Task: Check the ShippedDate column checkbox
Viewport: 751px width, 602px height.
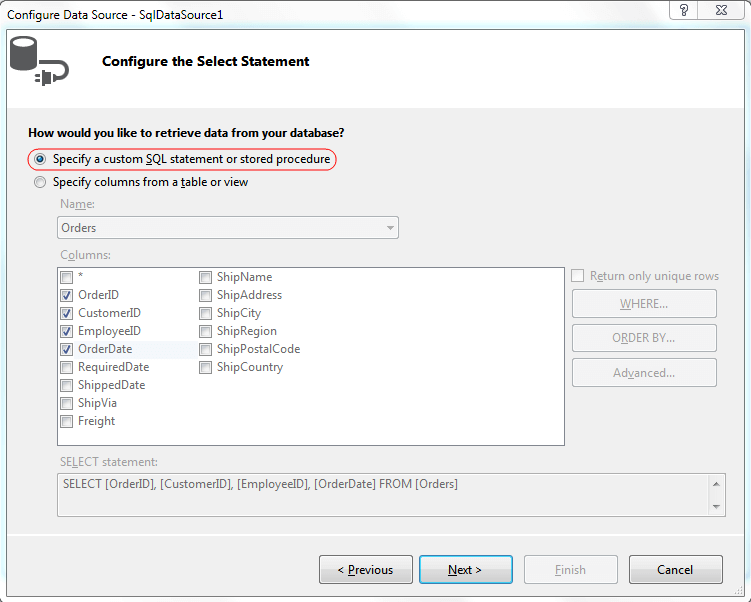Action: tap(67, 385)
